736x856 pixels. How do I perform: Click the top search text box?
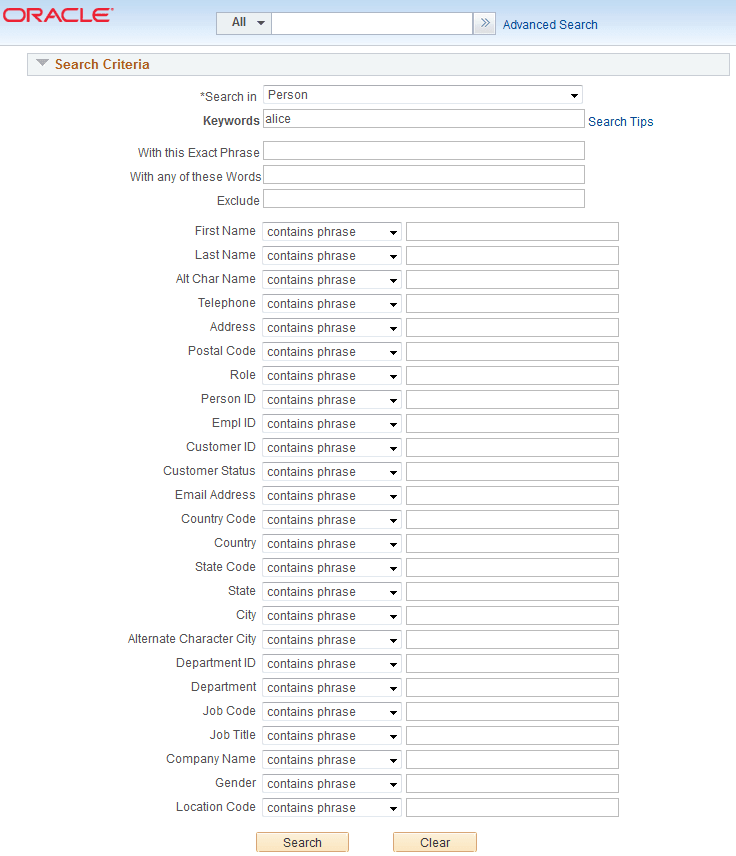pos(372,22)
